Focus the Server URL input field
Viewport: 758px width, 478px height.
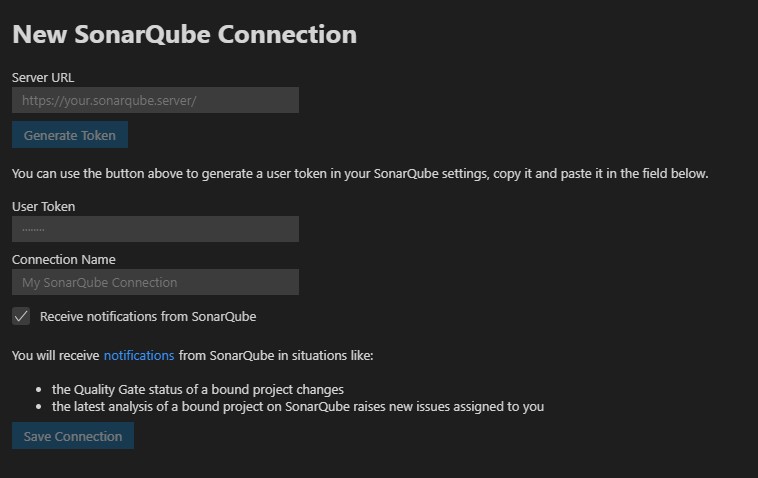coord(155,100)
